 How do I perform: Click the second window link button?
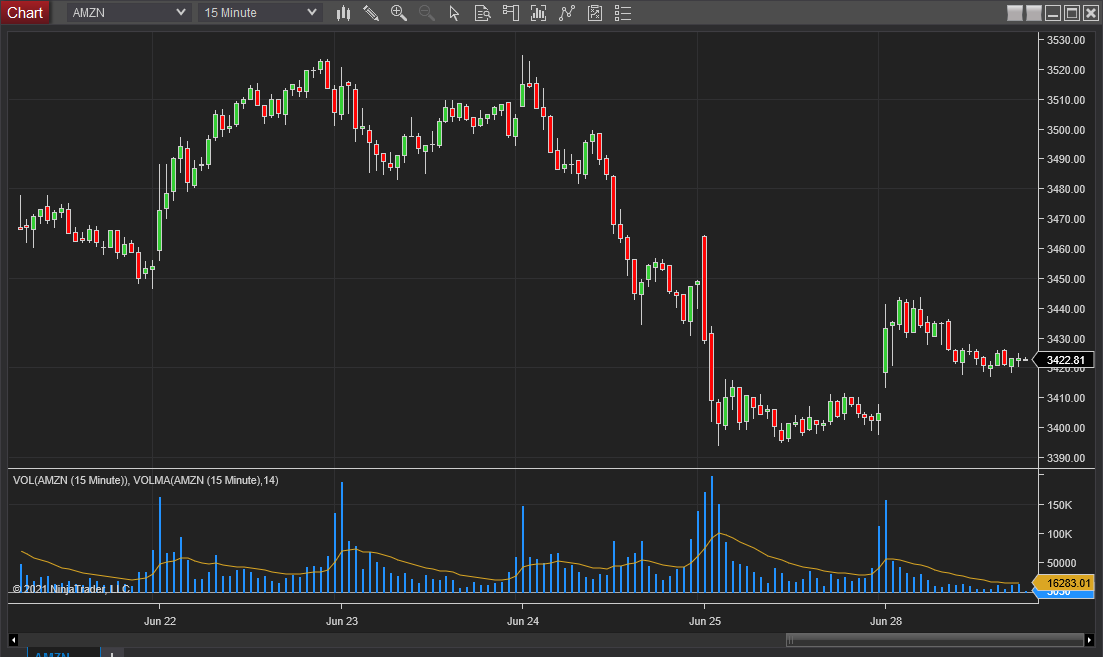pos(1033,13)
